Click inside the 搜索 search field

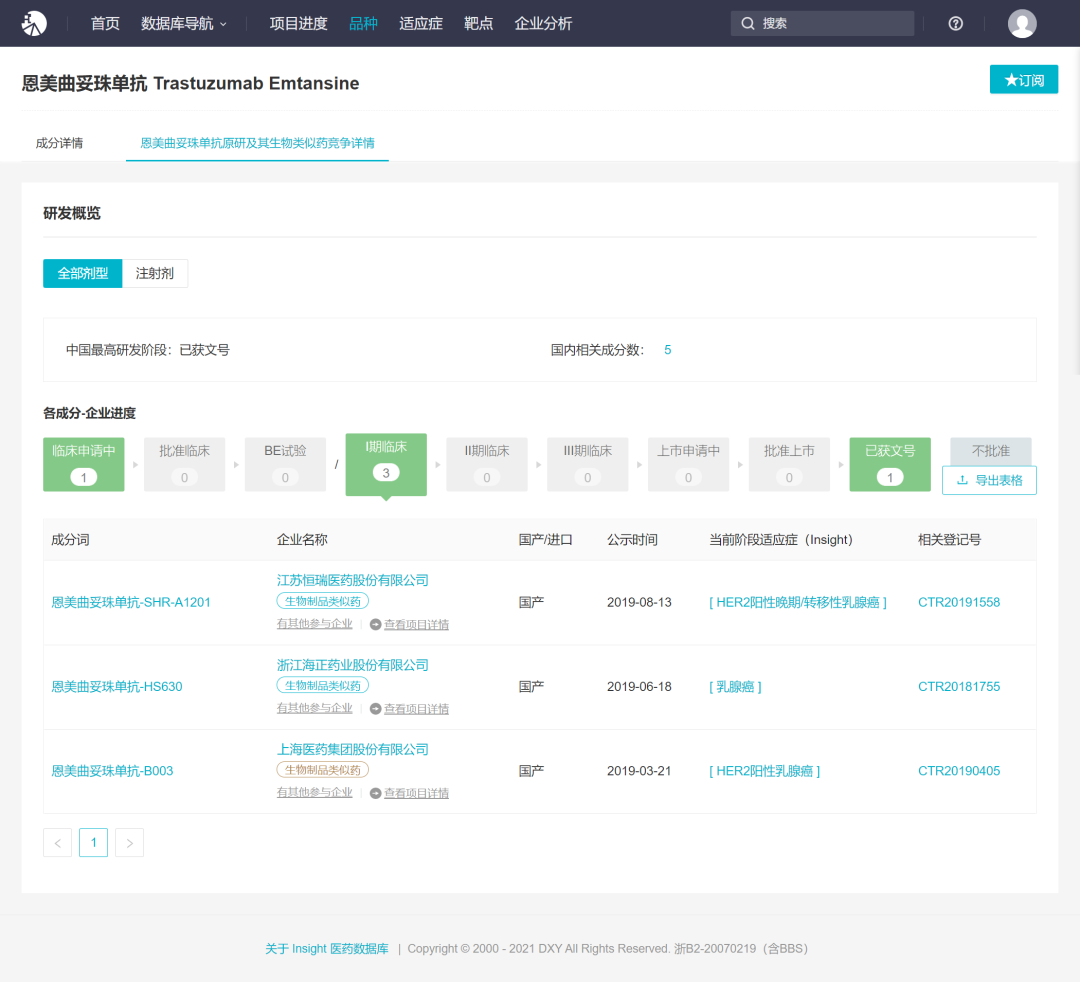tap(822, 23)
